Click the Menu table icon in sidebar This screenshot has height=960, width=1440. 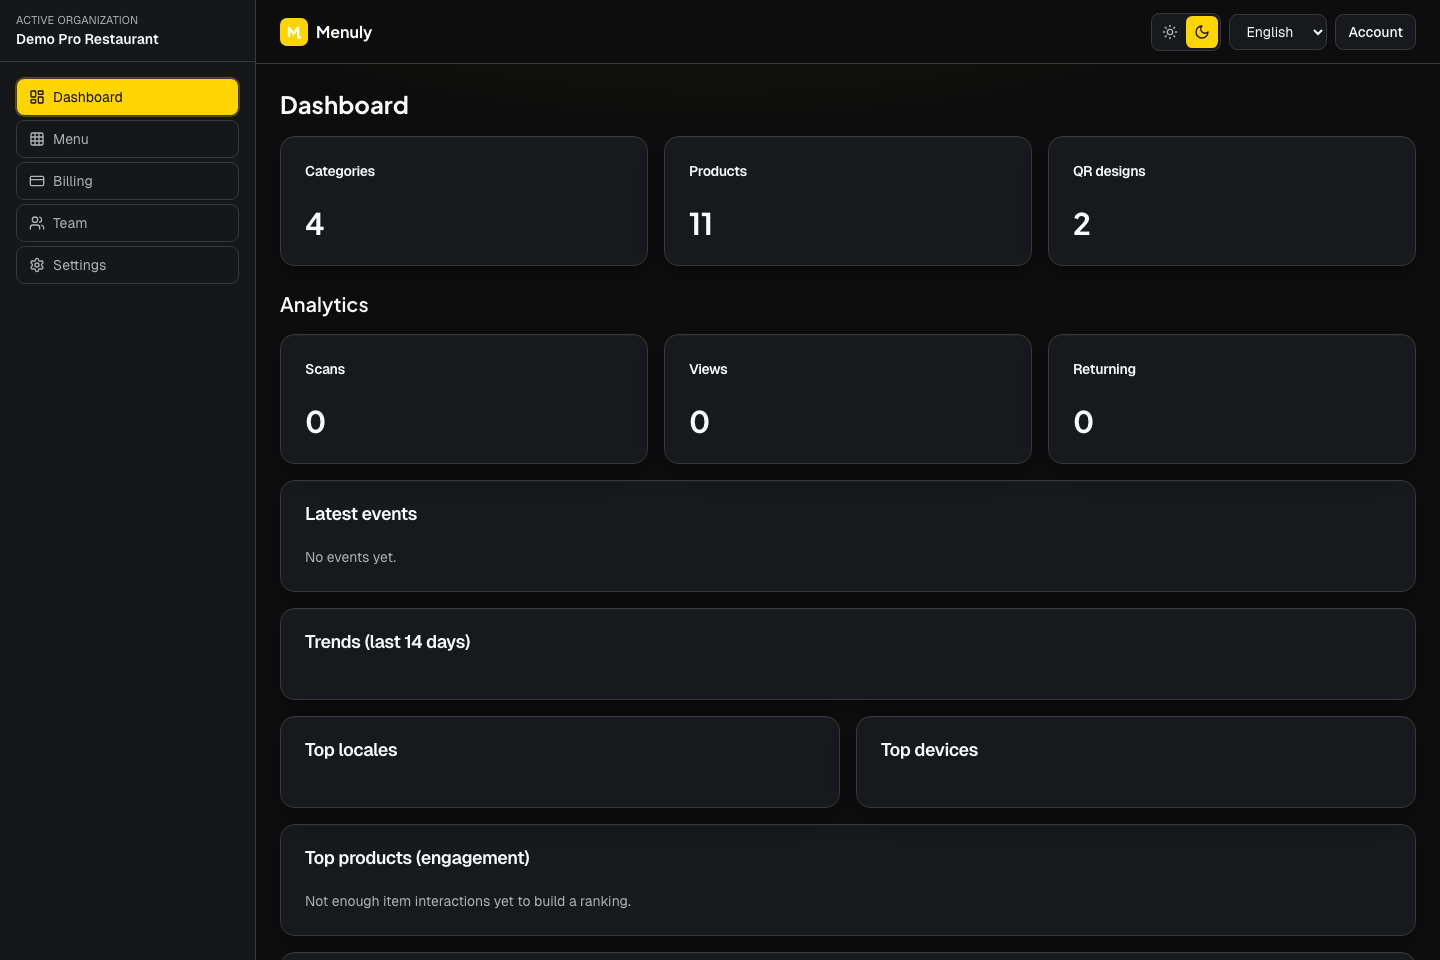37,139
